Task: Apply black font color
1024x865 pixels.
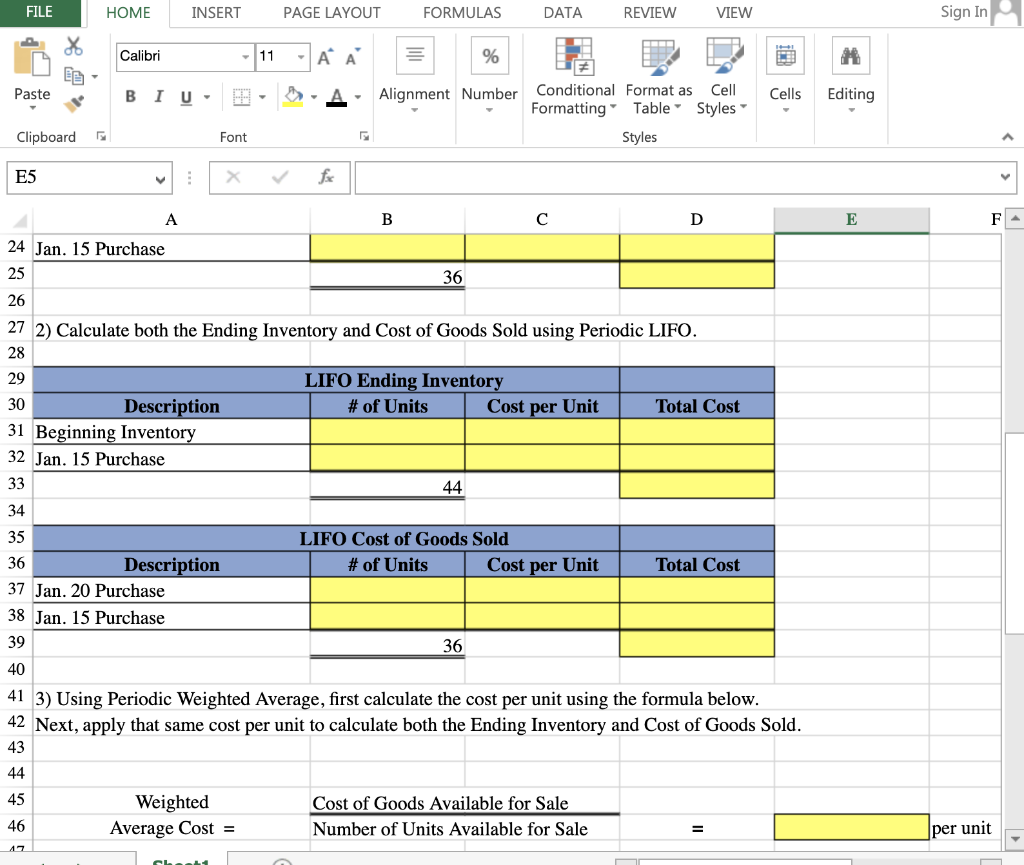Action: [336, 97]
